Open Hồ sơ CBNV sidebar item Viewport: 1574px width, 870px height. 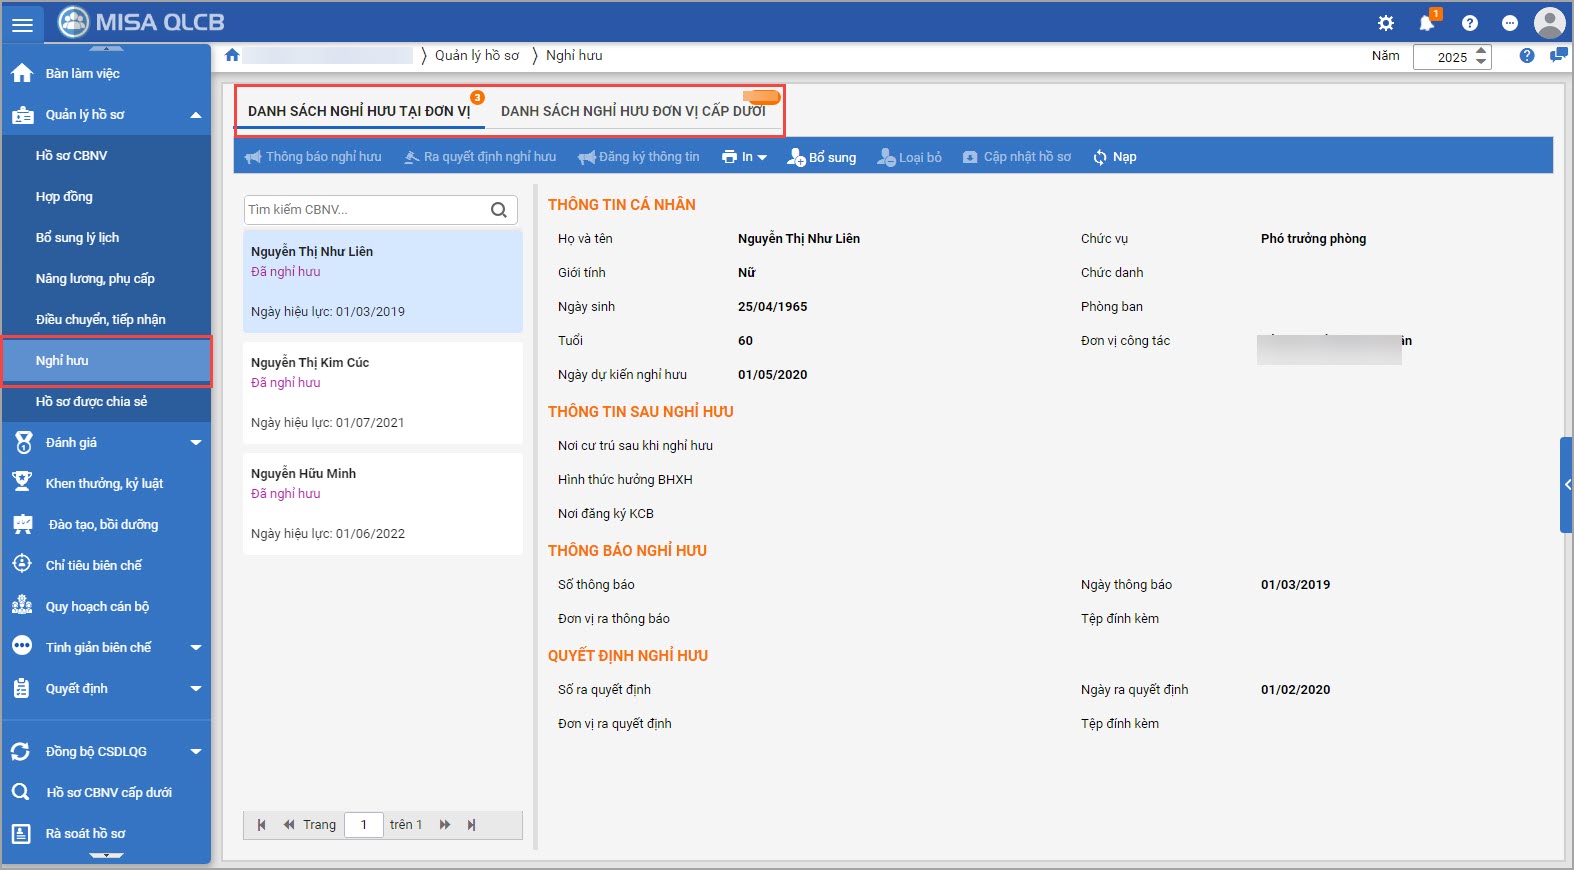[106, 155]
